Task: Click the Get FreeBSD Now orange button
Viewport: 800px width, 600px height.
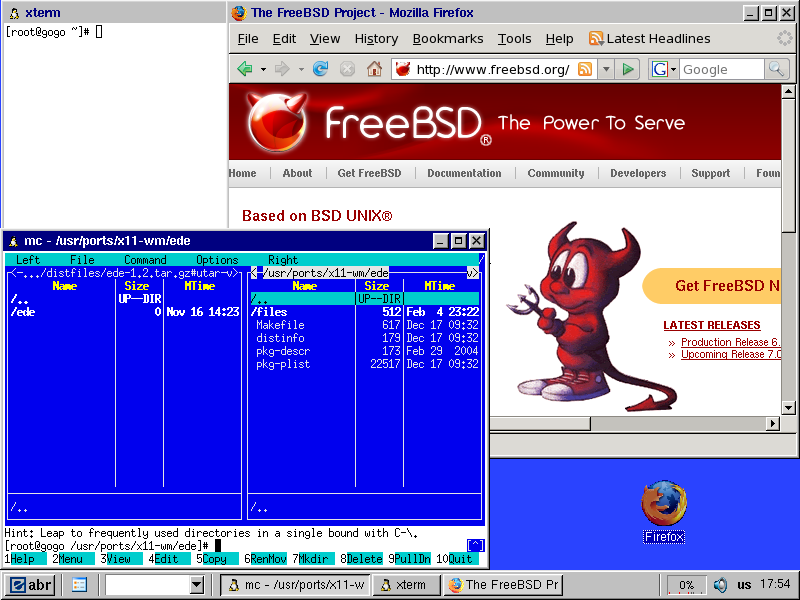Action: pyautogui.click(x=712, y=286)
